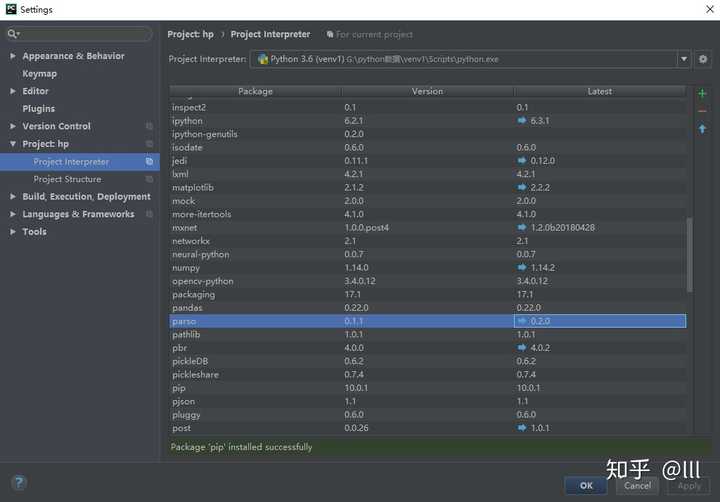The image size is (720, 502).
Task: Select the numpy package row
Action: click(x=428, y=268)
